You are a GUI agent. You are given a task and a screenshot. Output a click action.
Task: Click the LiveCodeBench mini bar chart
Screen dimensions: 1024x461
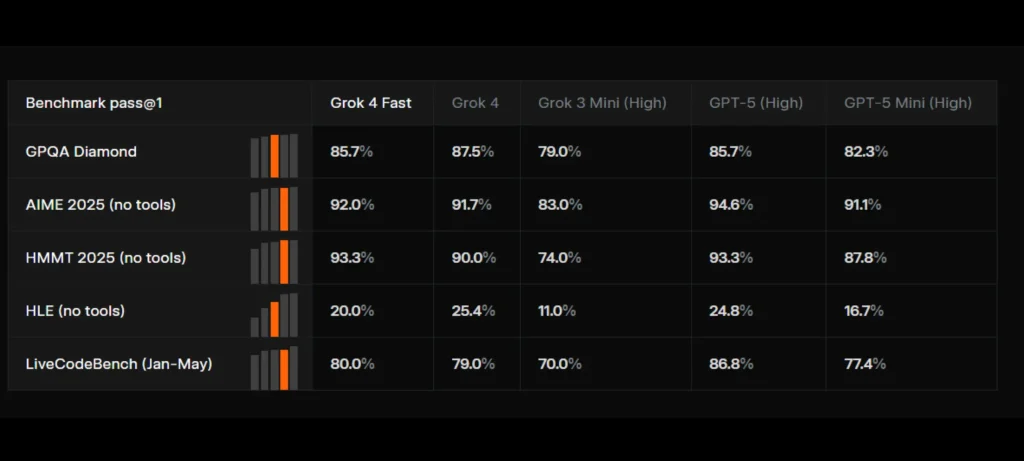tap(274, 367)
